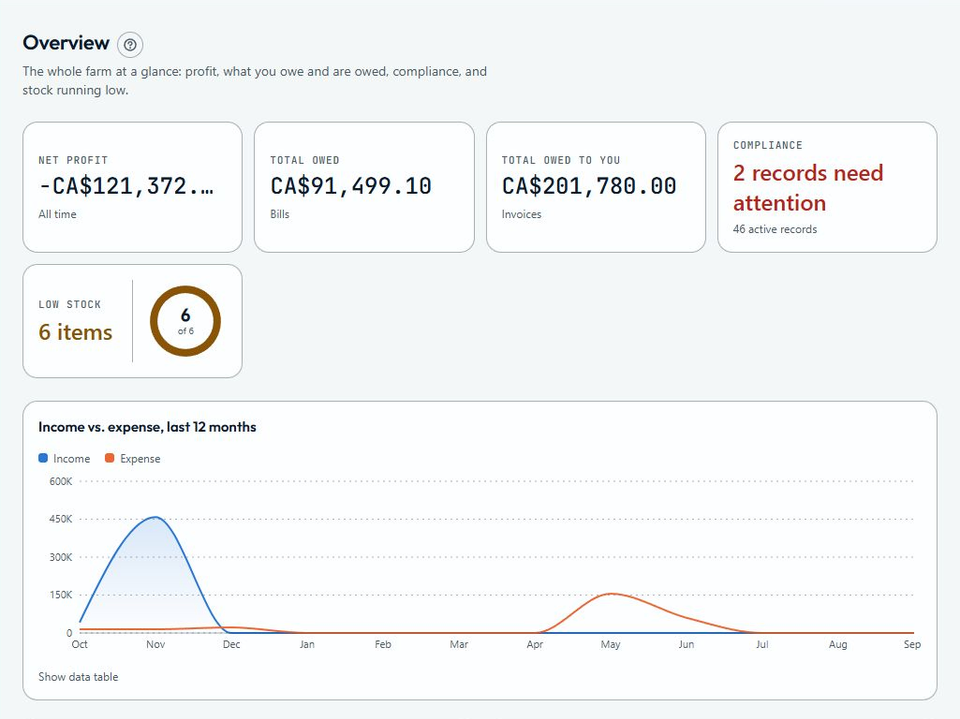Click the orange Expense color swatch
Screen dimensions: 960x719
pos(110,458)
